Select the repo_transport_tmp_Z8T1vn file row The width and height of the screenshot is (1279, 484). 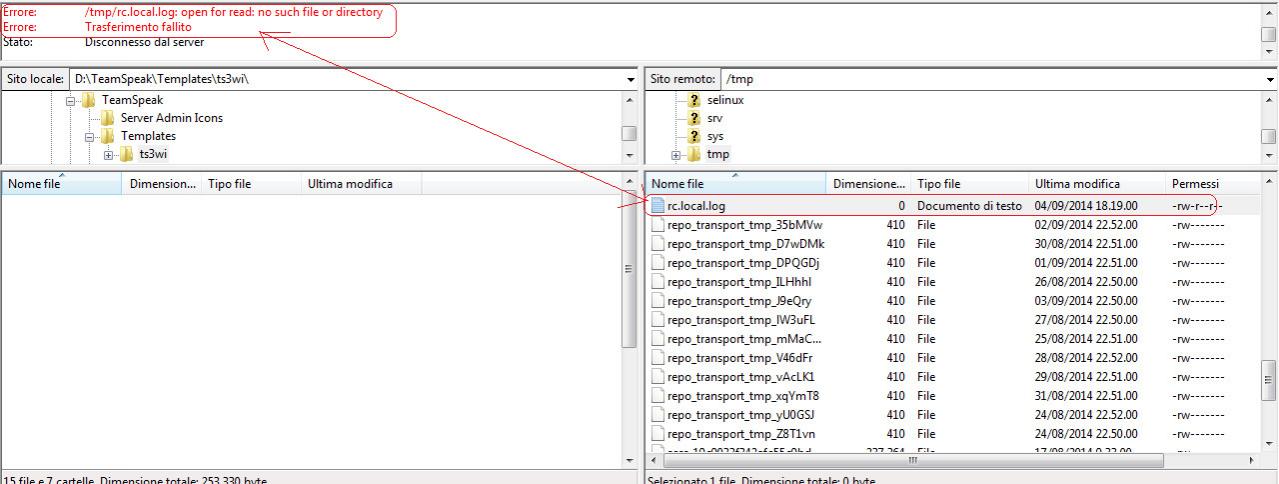(741, 434)
